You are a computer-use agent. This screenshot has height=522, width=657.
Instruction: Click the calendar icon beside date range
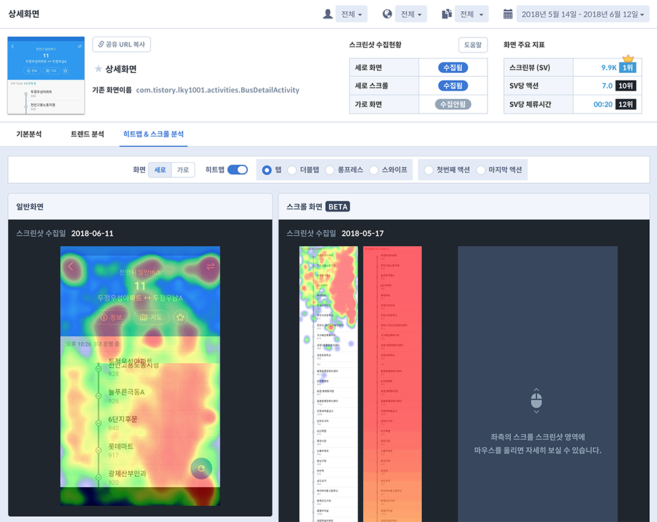click(x=508, y=14)
